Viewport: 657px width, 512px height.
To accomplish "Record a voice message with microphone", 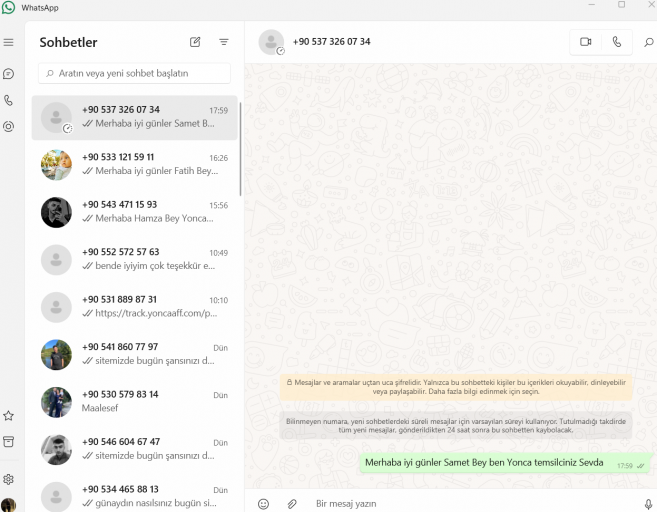I will pyautogui.click(x=648, y=504).
